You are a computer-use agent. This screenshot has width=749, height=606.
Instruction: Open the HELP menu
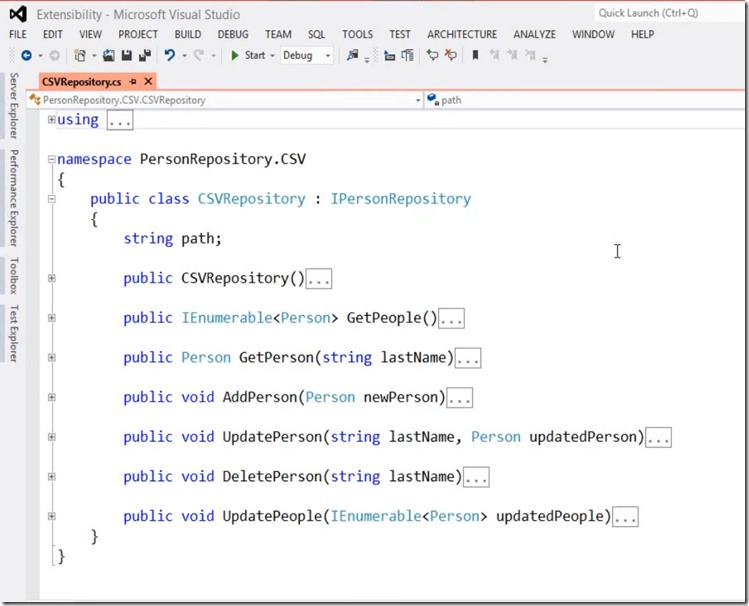pos(642,34)
